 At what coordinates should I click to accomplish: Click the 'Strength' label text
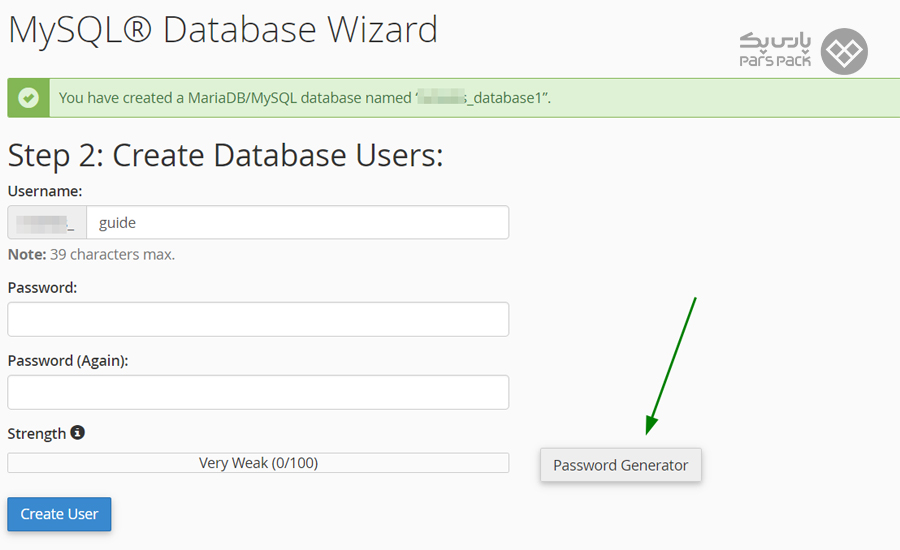coord(37,433)
